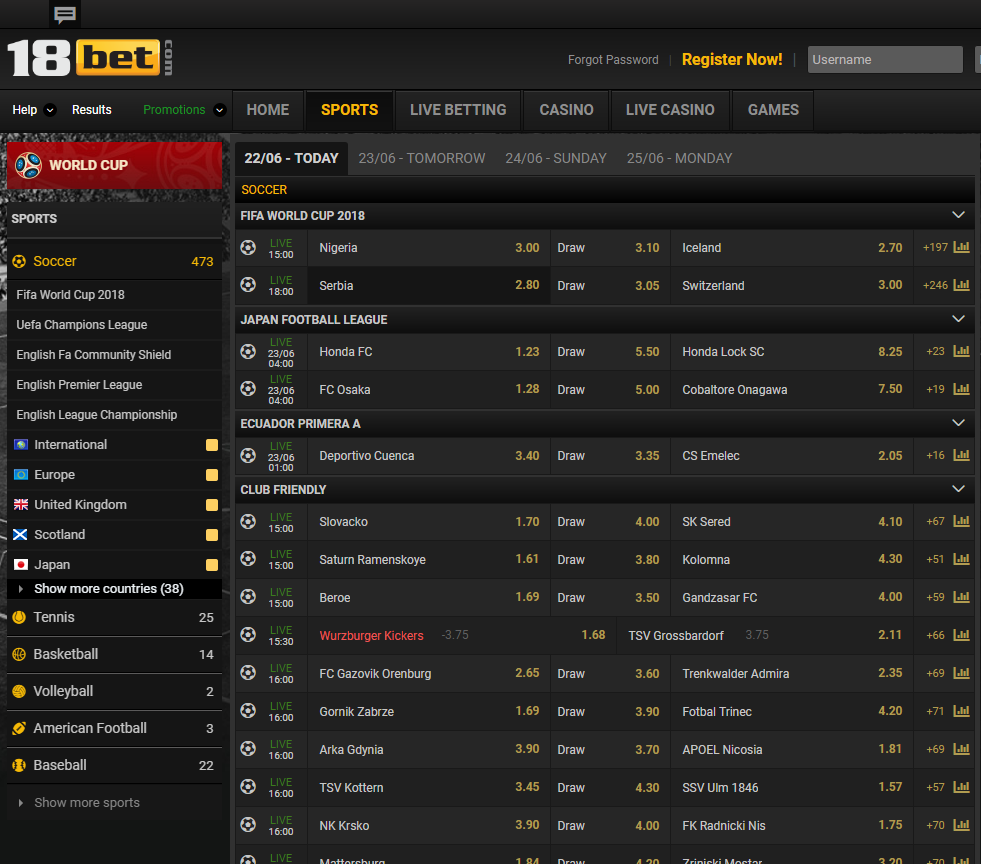Expand Show more countries (38)
This screenshot has width=981, height=864.
[109, 589]
